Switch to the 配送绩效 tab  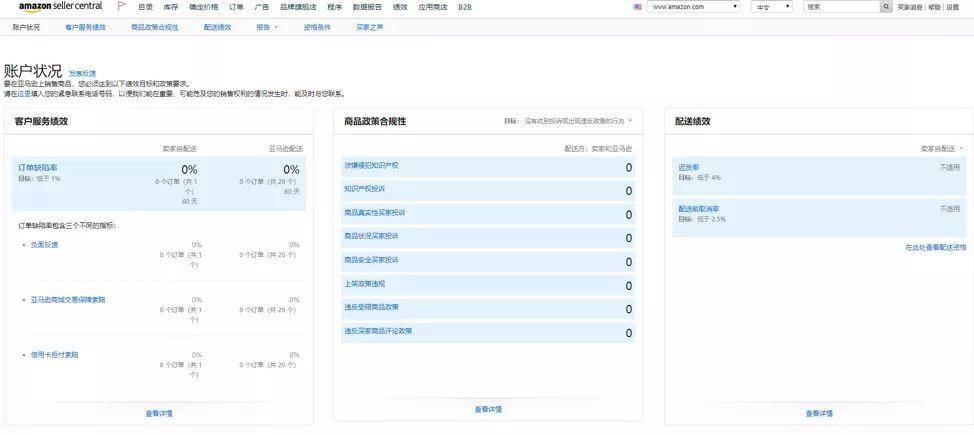[x=217, y=27]
